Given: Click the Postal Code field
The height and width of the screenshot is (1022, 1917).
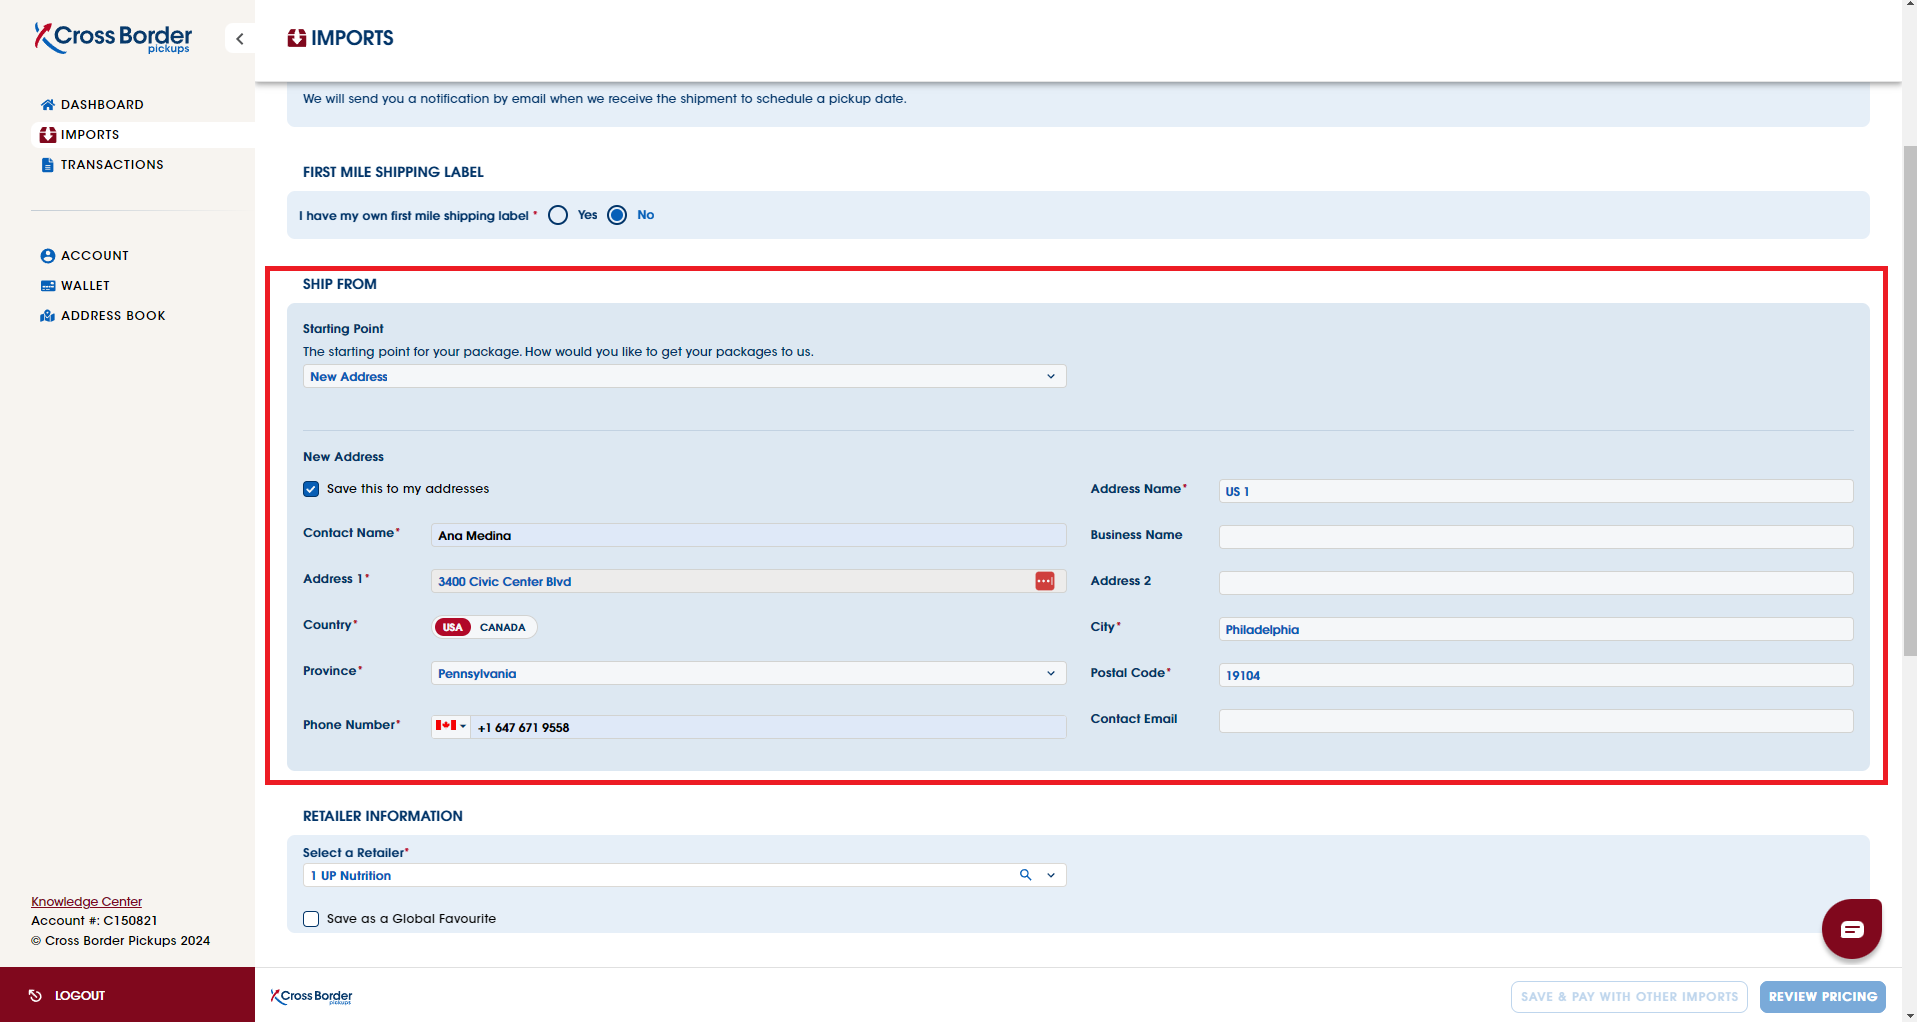Looking at the screenshot, I should coord(1535,675).
